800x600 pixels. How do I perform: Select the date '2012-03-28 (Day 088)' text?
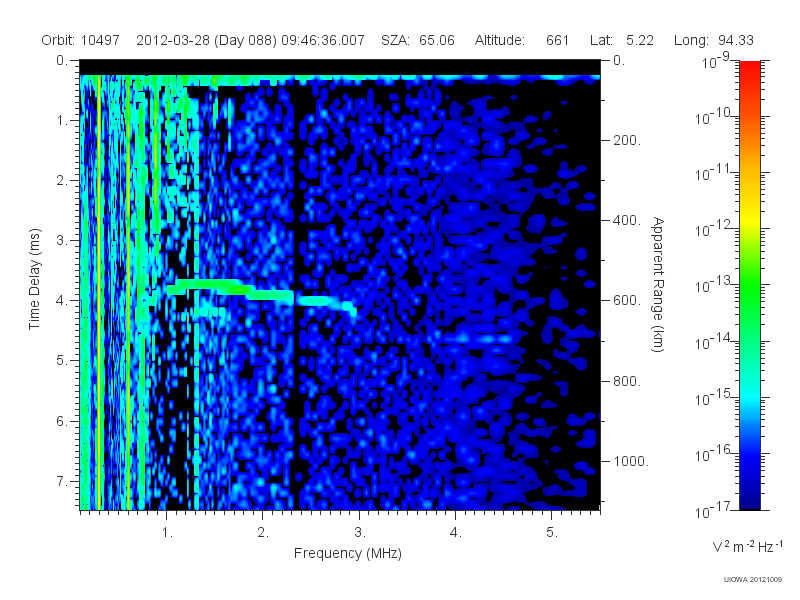tap(207, 40)
